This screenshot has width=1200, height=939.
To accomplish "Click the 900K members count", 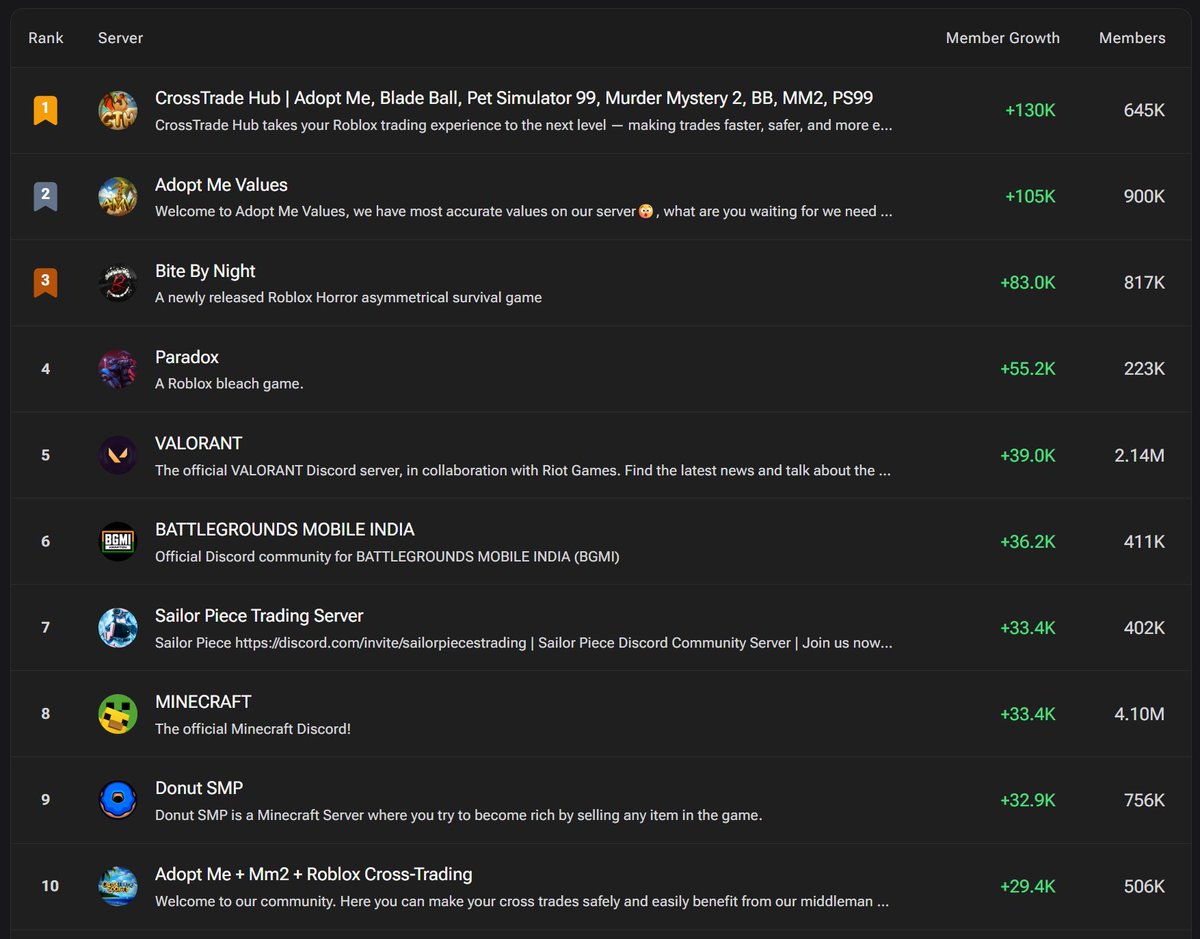I will point(1144,196).
